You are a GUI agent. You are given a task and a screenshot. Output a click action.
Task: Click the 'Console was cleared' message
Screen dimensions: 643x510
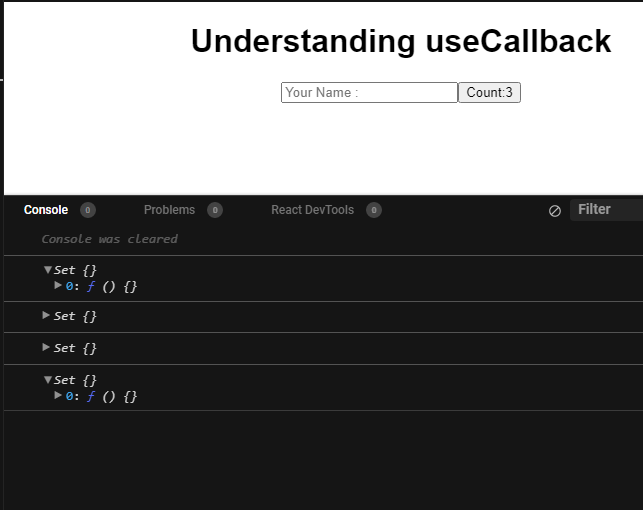[109, 239]
